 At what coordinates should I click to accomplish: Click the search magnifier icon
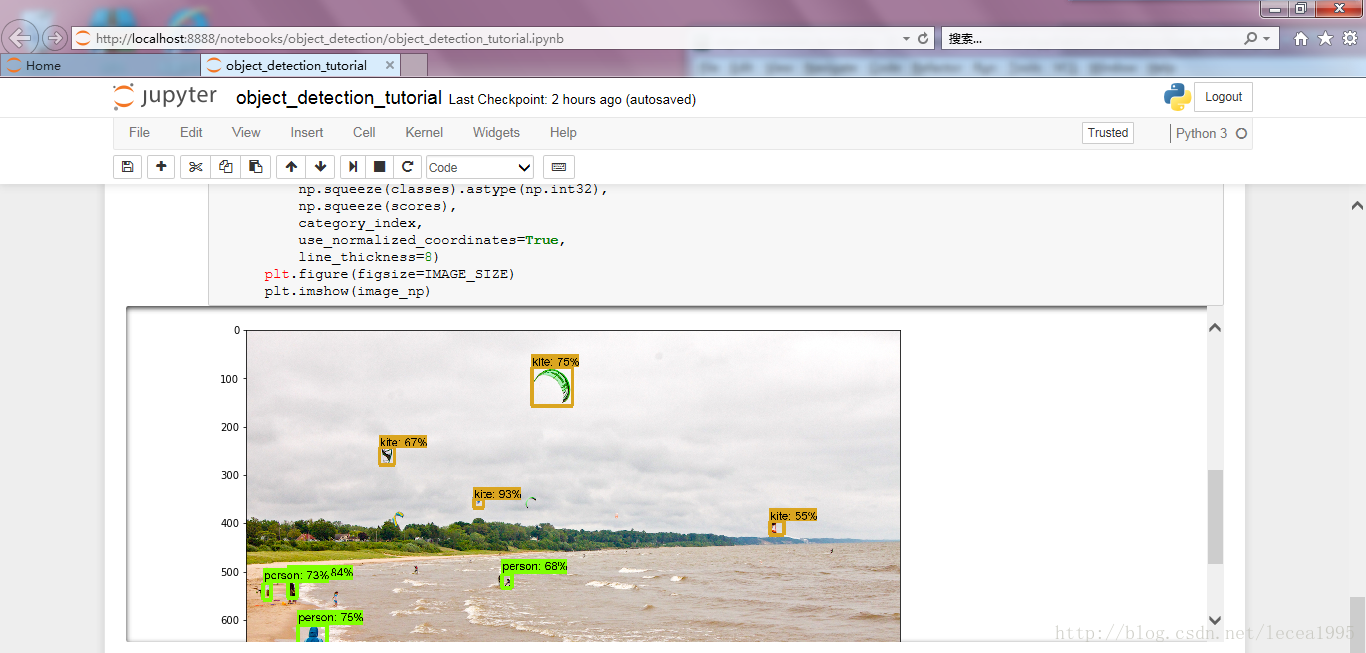1250,38
